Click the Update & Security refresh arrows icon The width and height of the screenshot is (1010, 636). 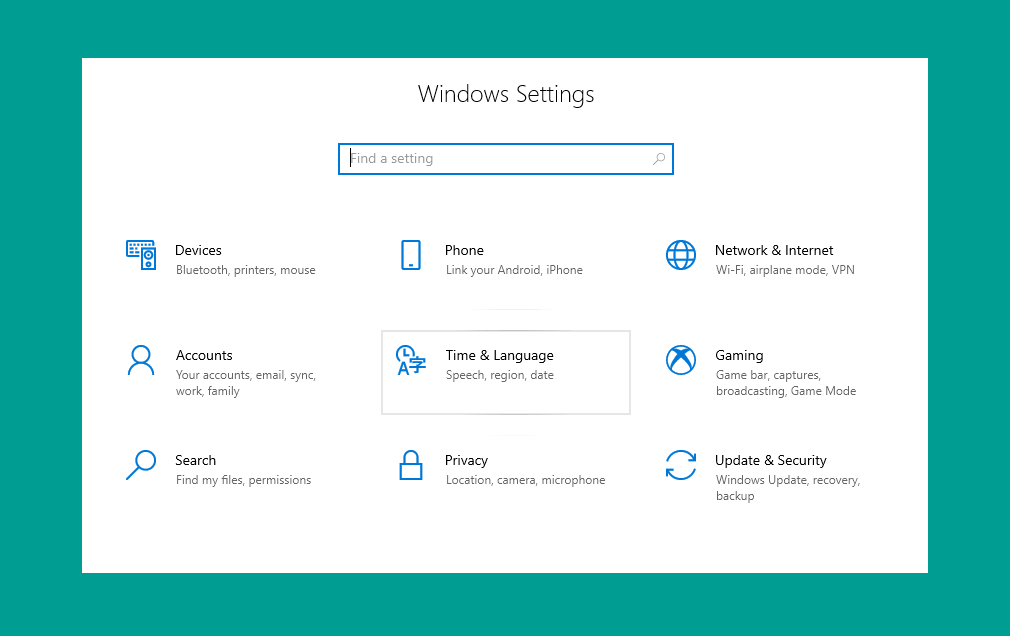coord(681,465)
